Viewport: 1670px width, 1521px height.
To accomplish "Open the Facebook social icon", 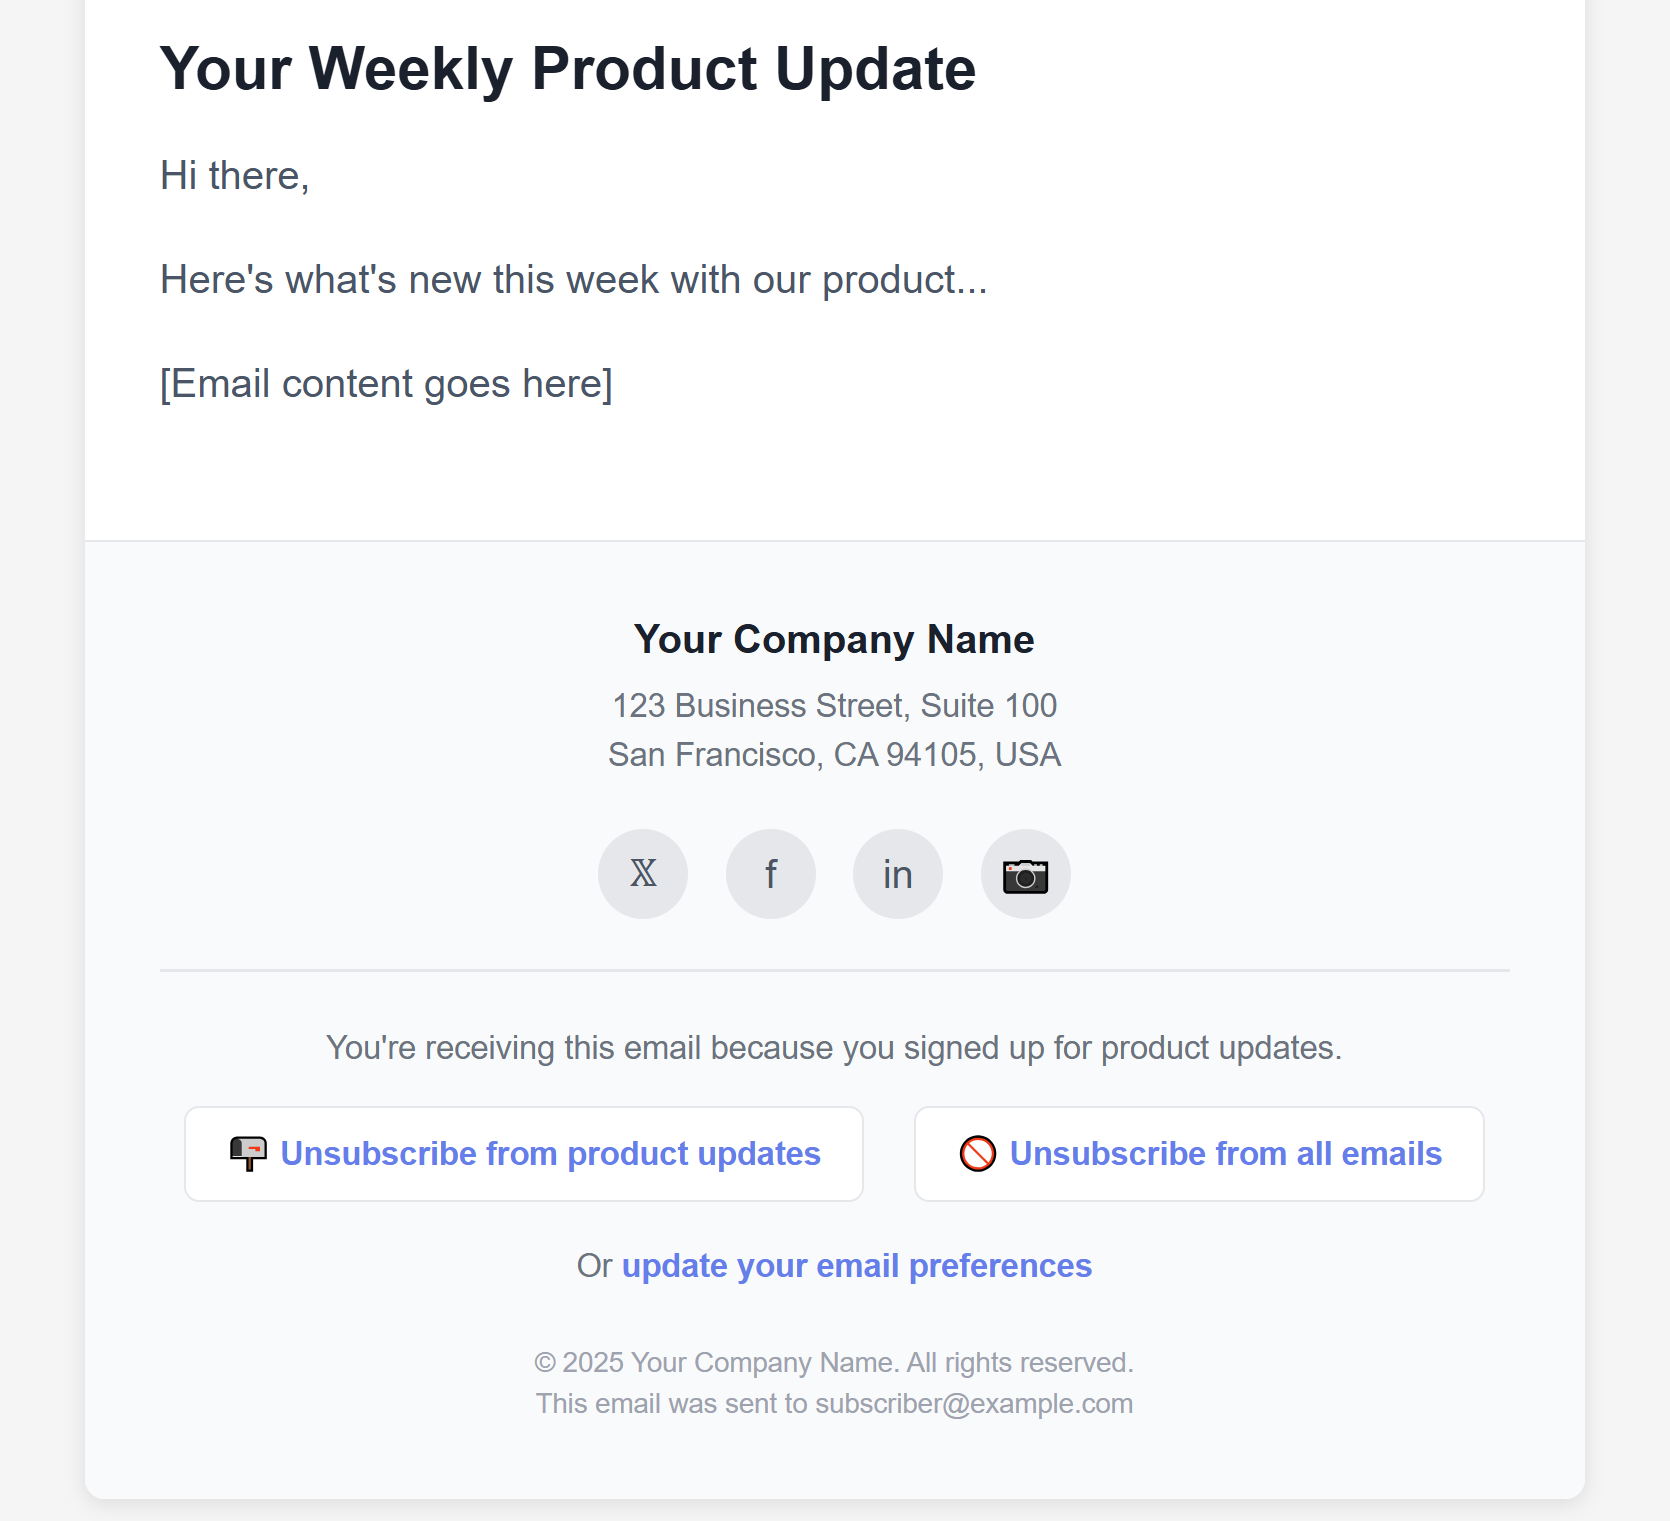I will (x=771, y=874).
